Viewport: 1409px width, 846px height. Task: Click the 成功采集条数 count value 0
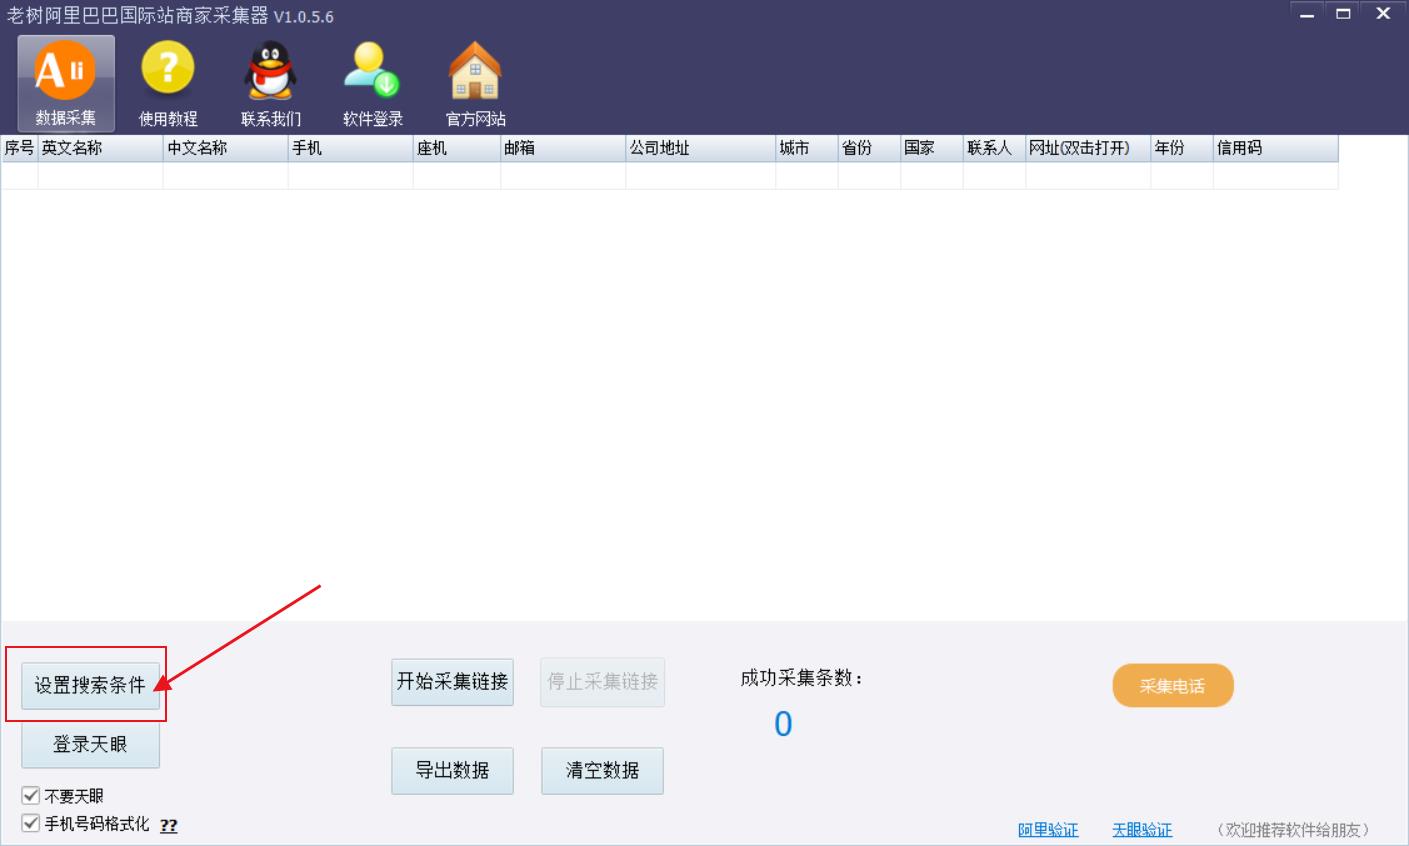(783, 724)
